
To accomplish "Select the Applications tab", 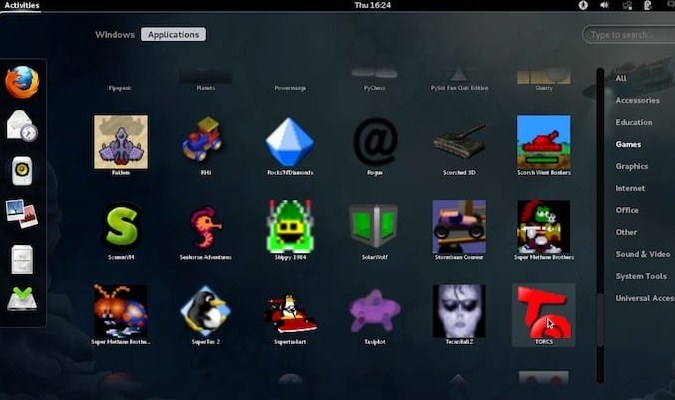I will click(x=173, y=34).
